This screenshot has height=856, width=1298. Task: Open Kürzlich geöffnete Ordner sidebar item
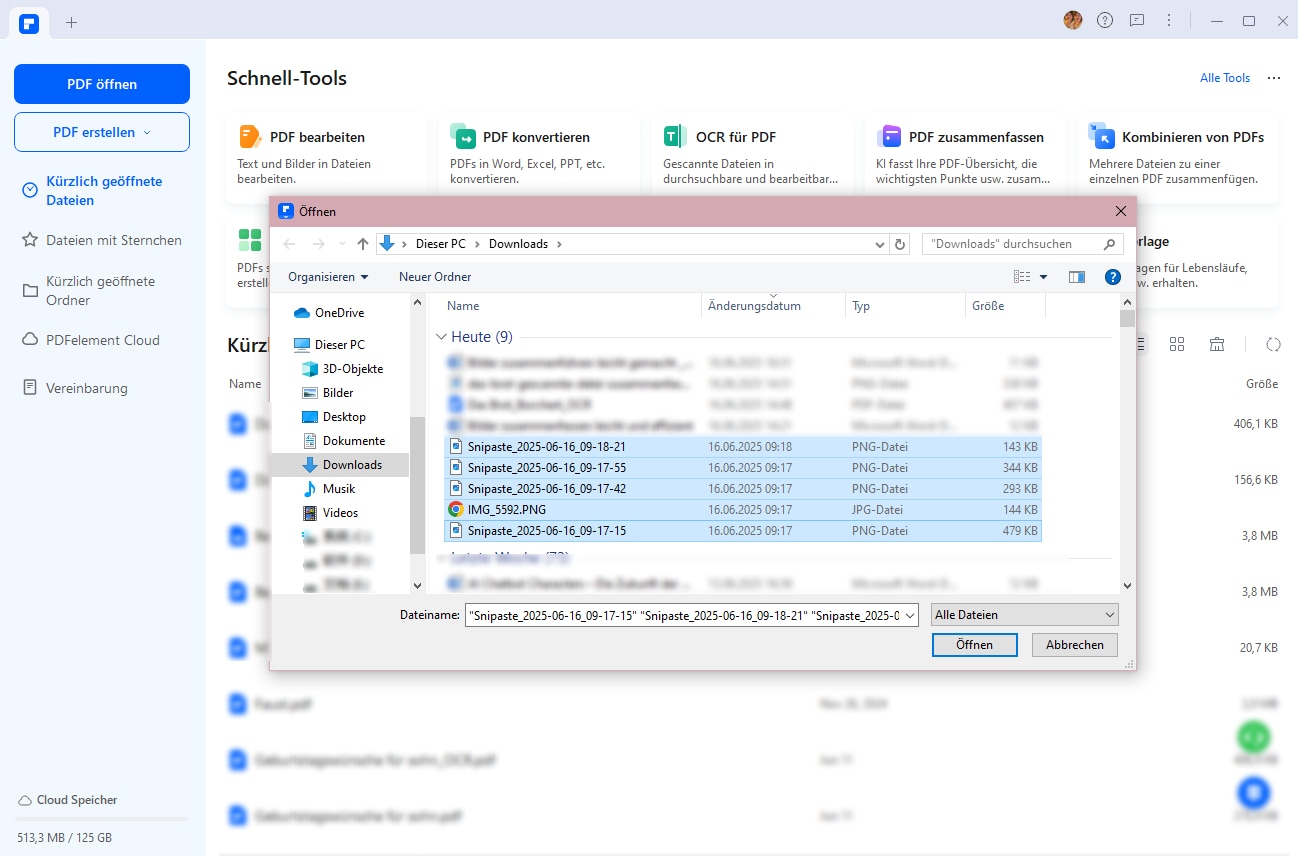point(103,291)
